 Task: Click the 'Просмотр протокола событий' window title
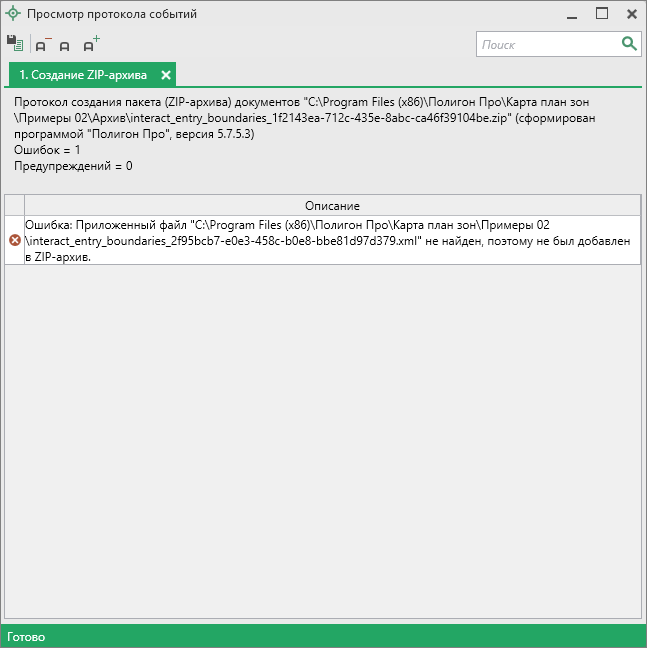tap(112, 14)
